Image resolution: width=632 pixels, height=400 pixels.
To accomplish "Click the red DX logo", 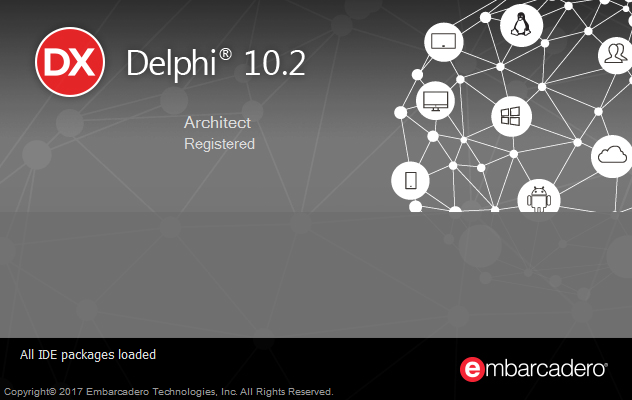I will point(70,62).
